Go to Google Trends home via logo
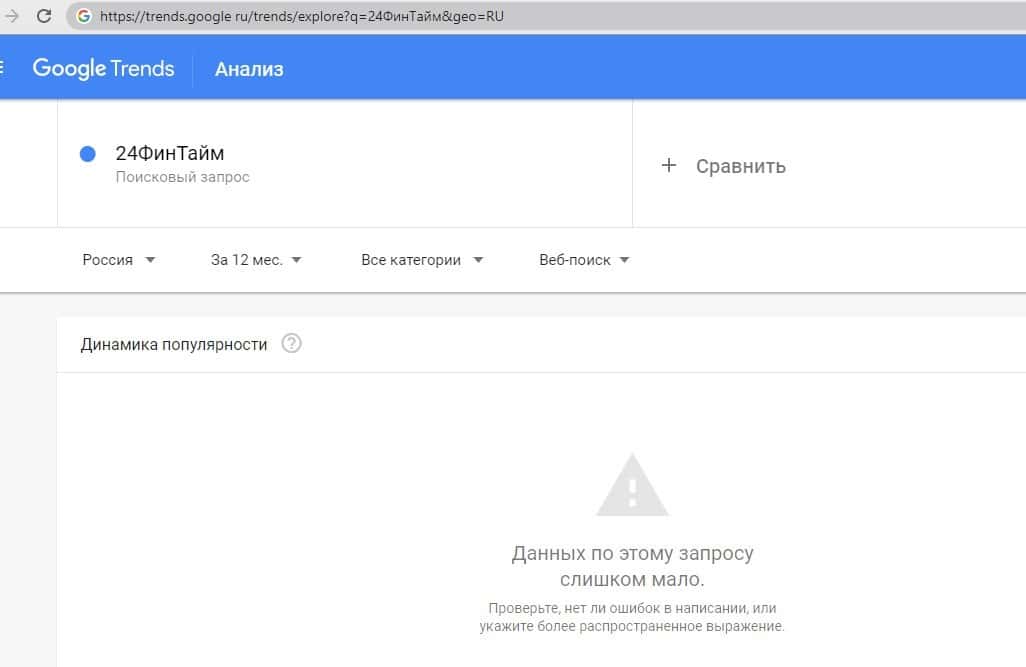This screenshot has width=1026, height=667. (x=103, y=68)
